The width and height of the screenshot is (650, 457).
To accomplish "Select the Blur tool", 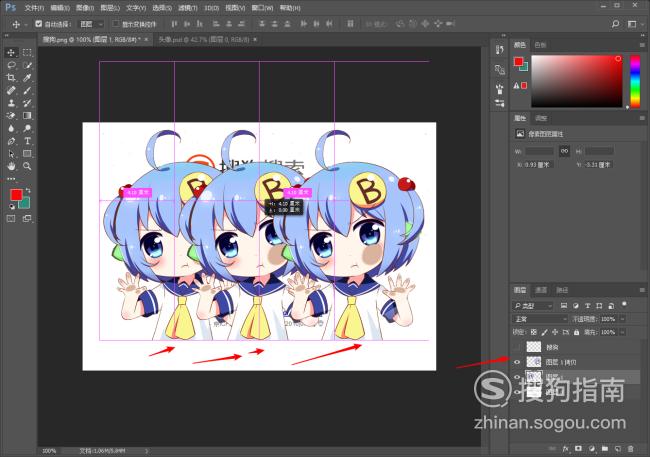I will (11, 129).
